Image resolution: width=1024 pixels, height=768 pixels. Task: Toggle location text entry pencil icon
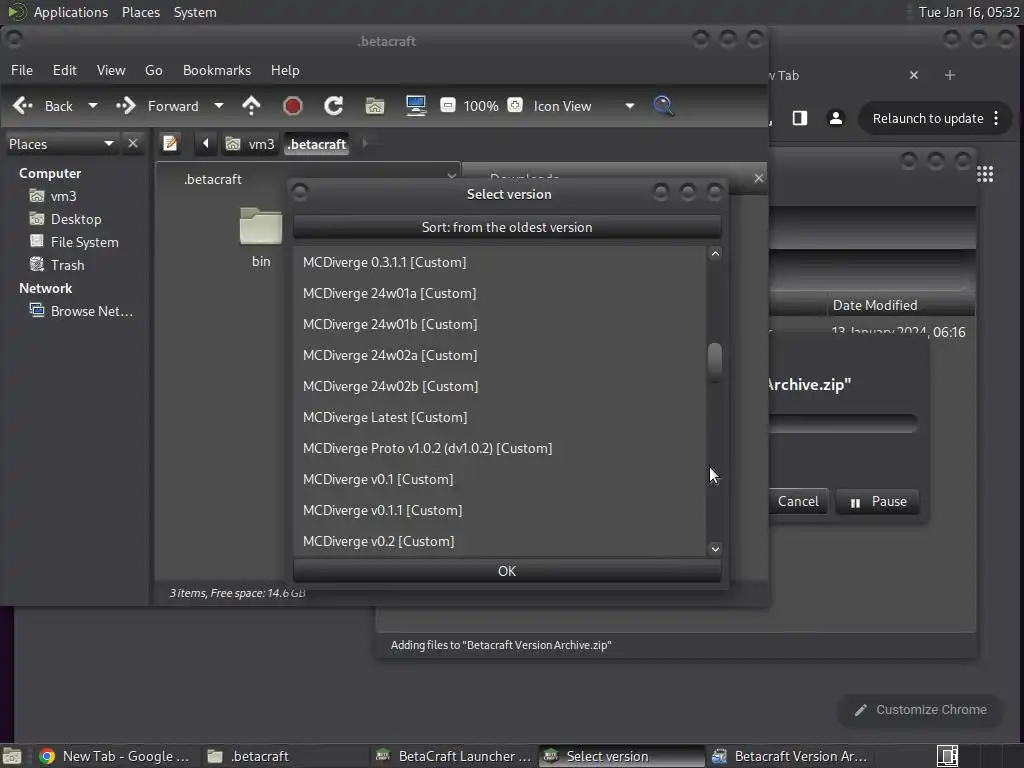tap(170, 143)
